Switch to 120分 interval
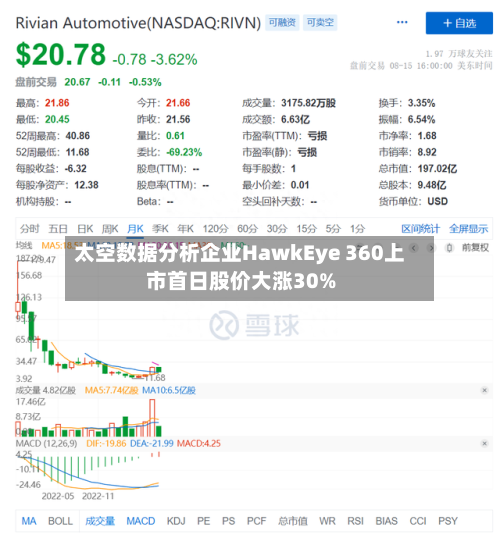 click(x=216, y=229)
